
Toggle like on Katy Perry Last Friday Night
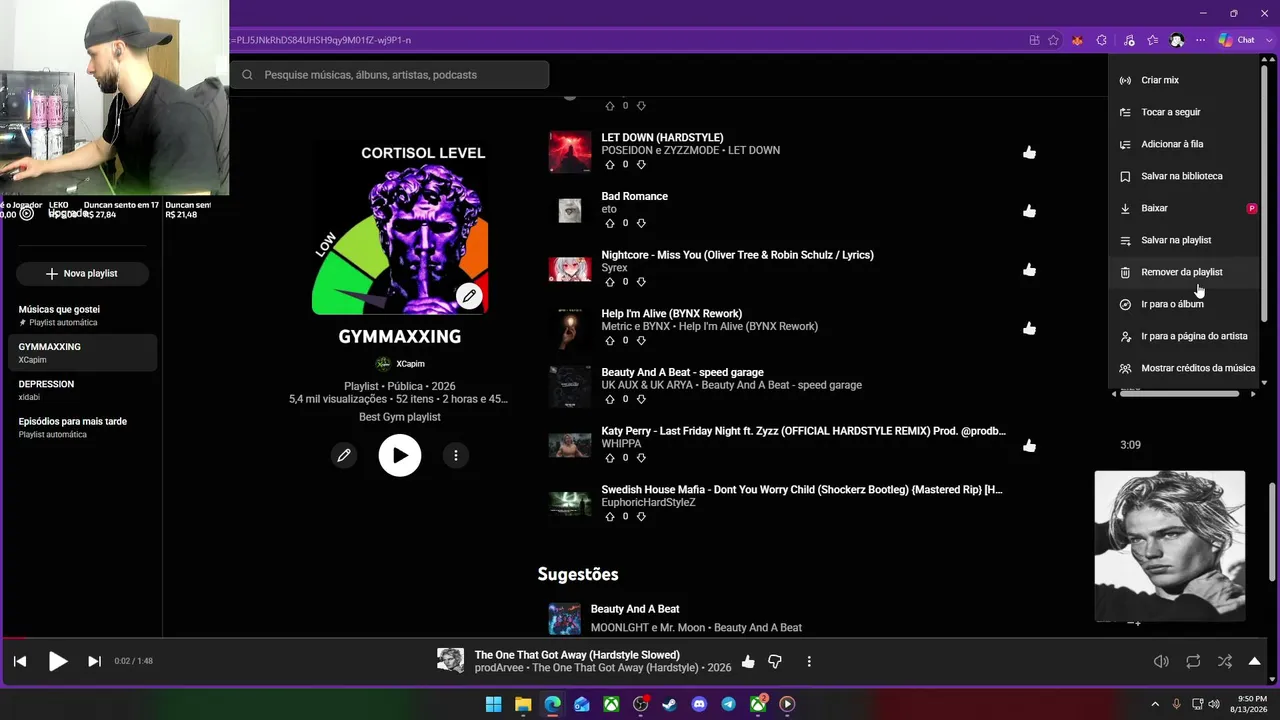1029,446
